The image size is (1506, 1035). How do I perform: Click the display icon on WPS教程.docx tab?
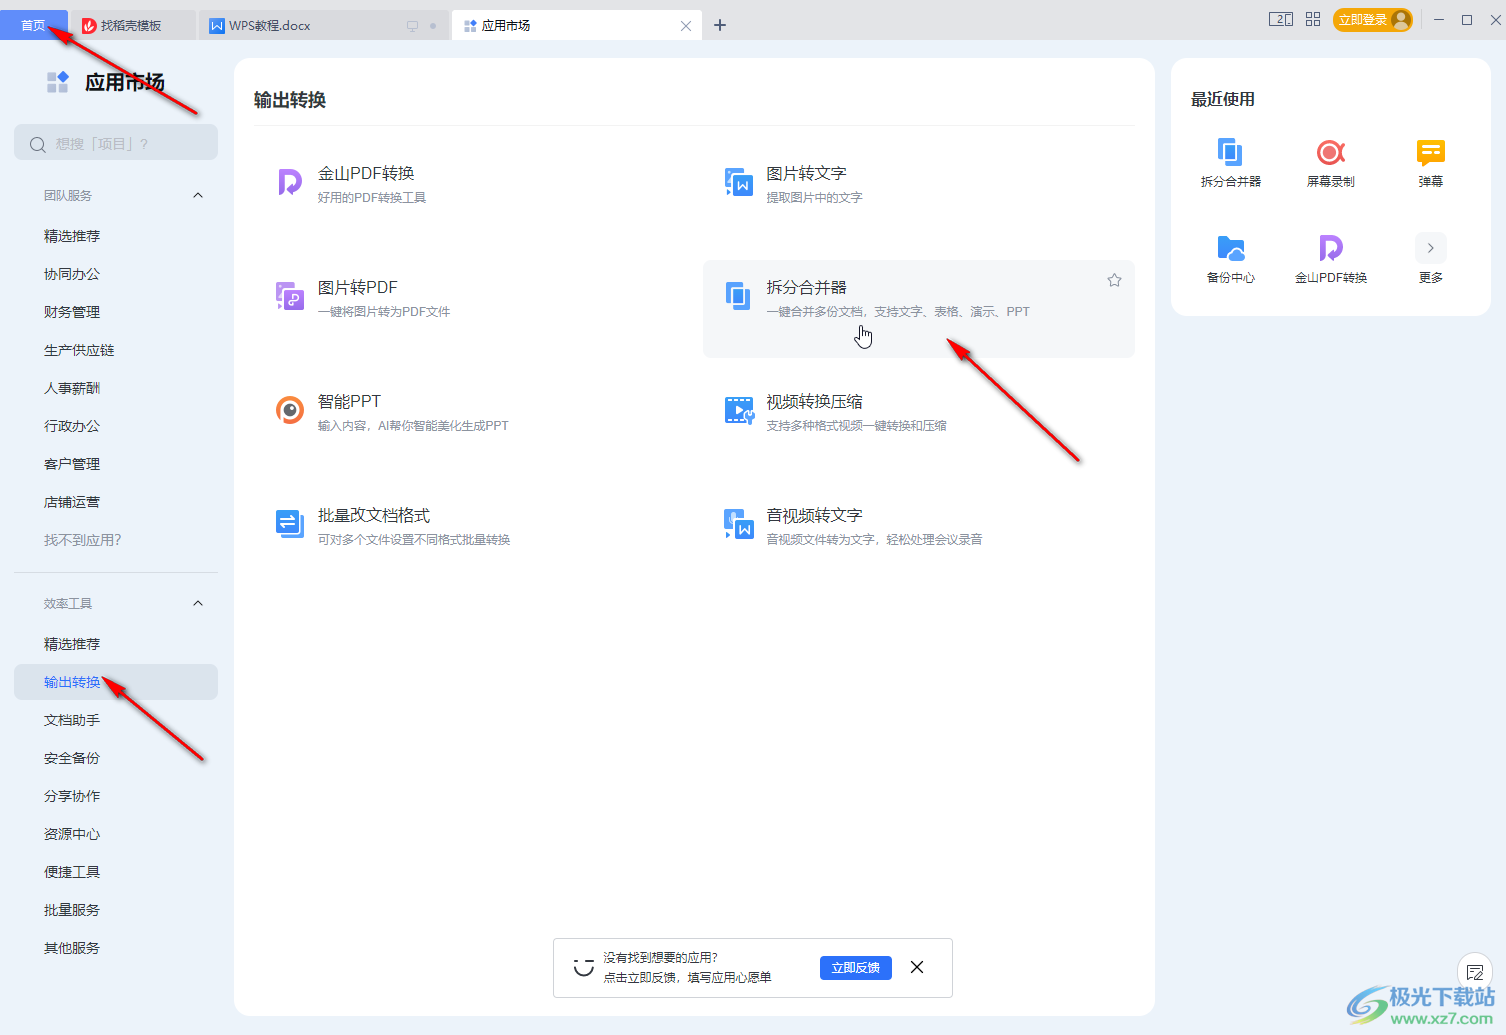[412, 26]
